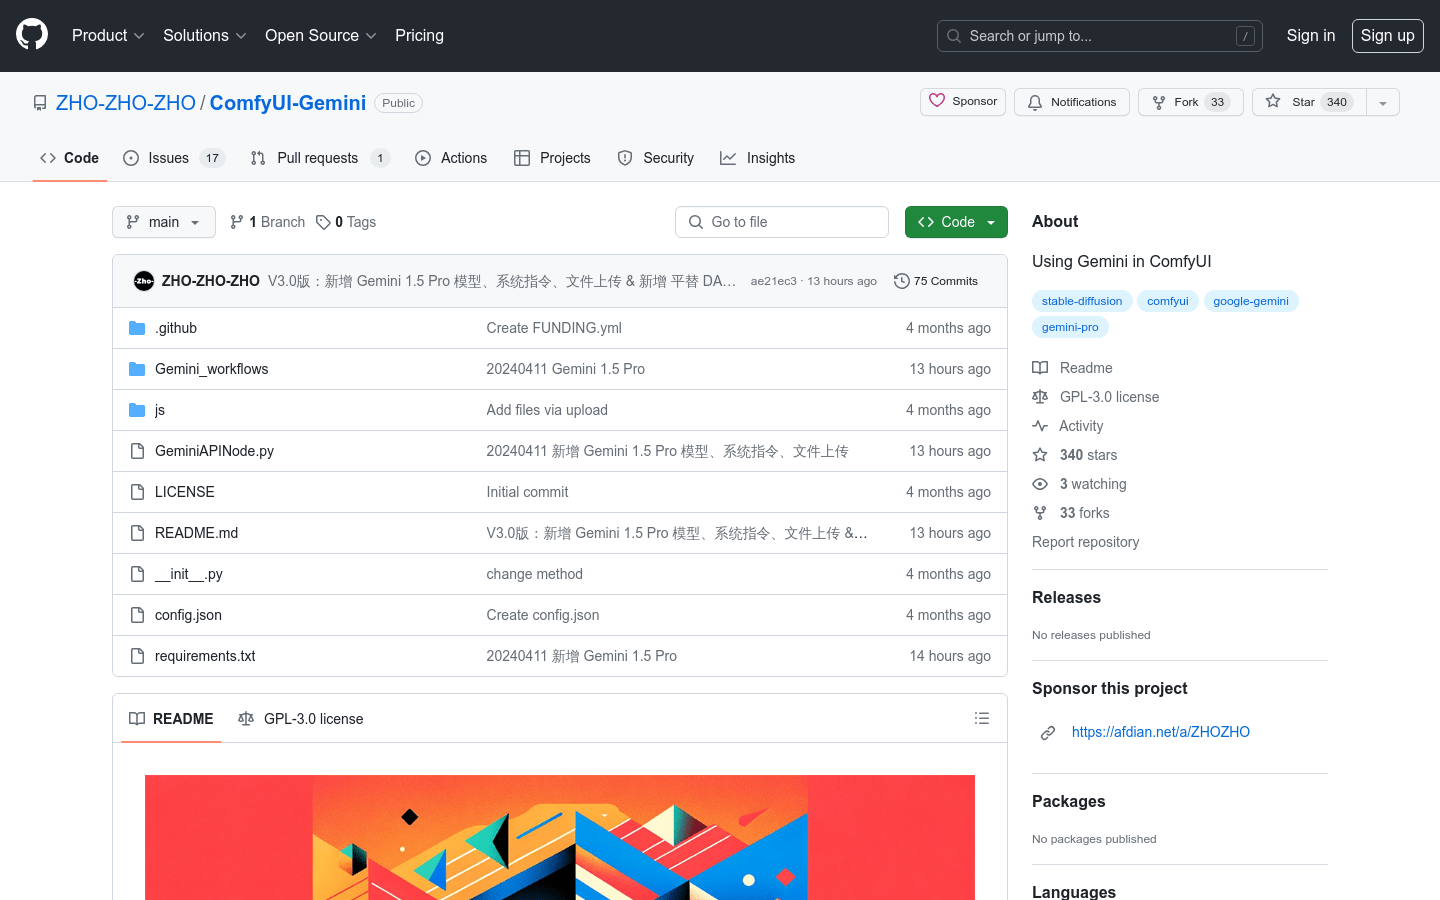
Task: Open the Actions tab
Action: coord(451,158)
